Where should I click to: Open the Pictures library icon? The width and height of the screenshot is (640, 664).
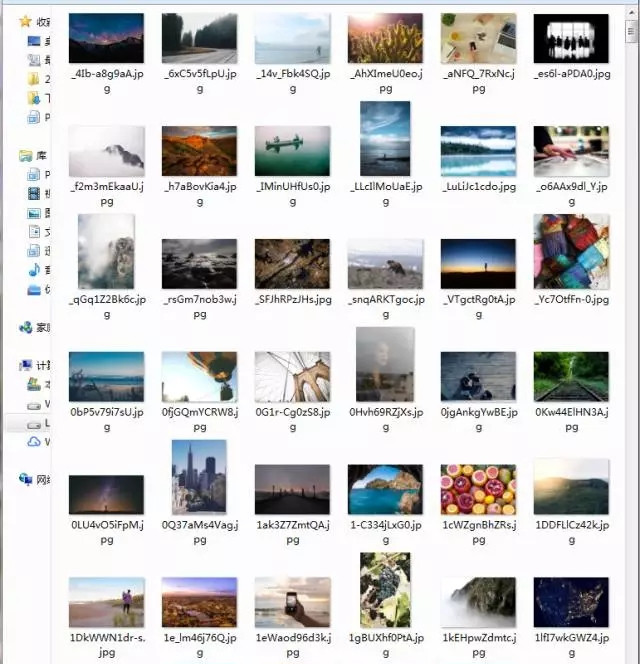34,213
